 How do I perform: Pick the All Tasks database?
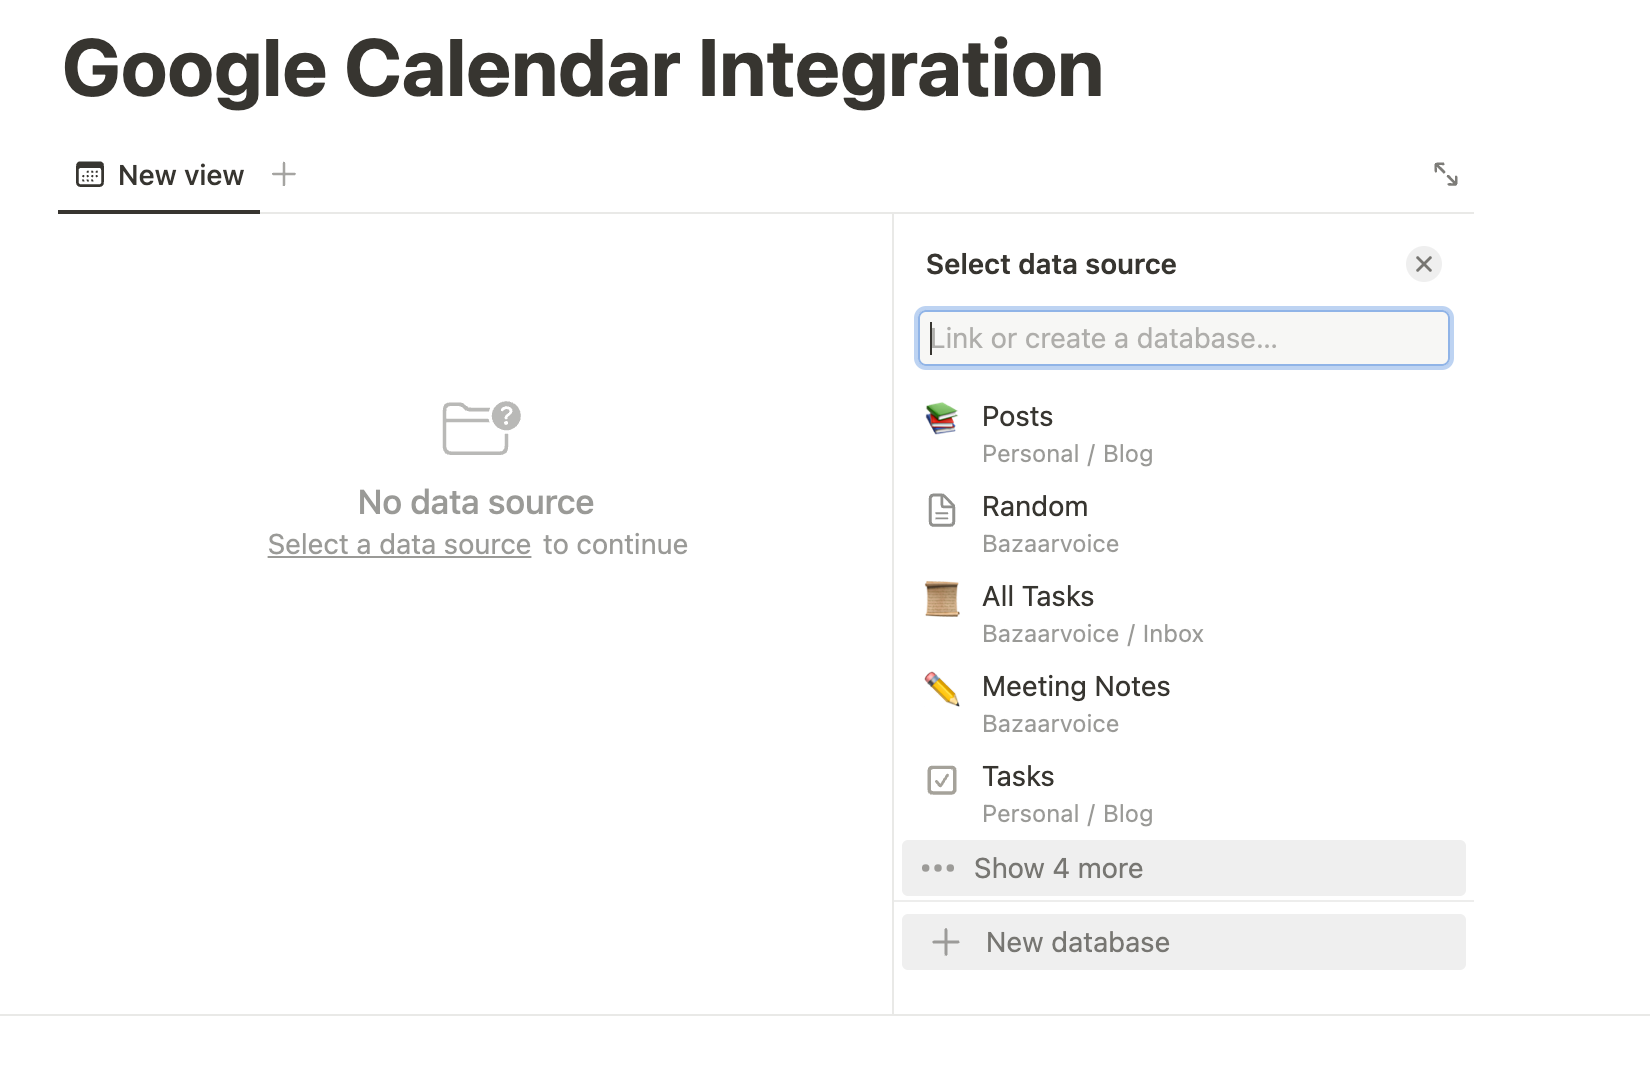point(1184,615)
